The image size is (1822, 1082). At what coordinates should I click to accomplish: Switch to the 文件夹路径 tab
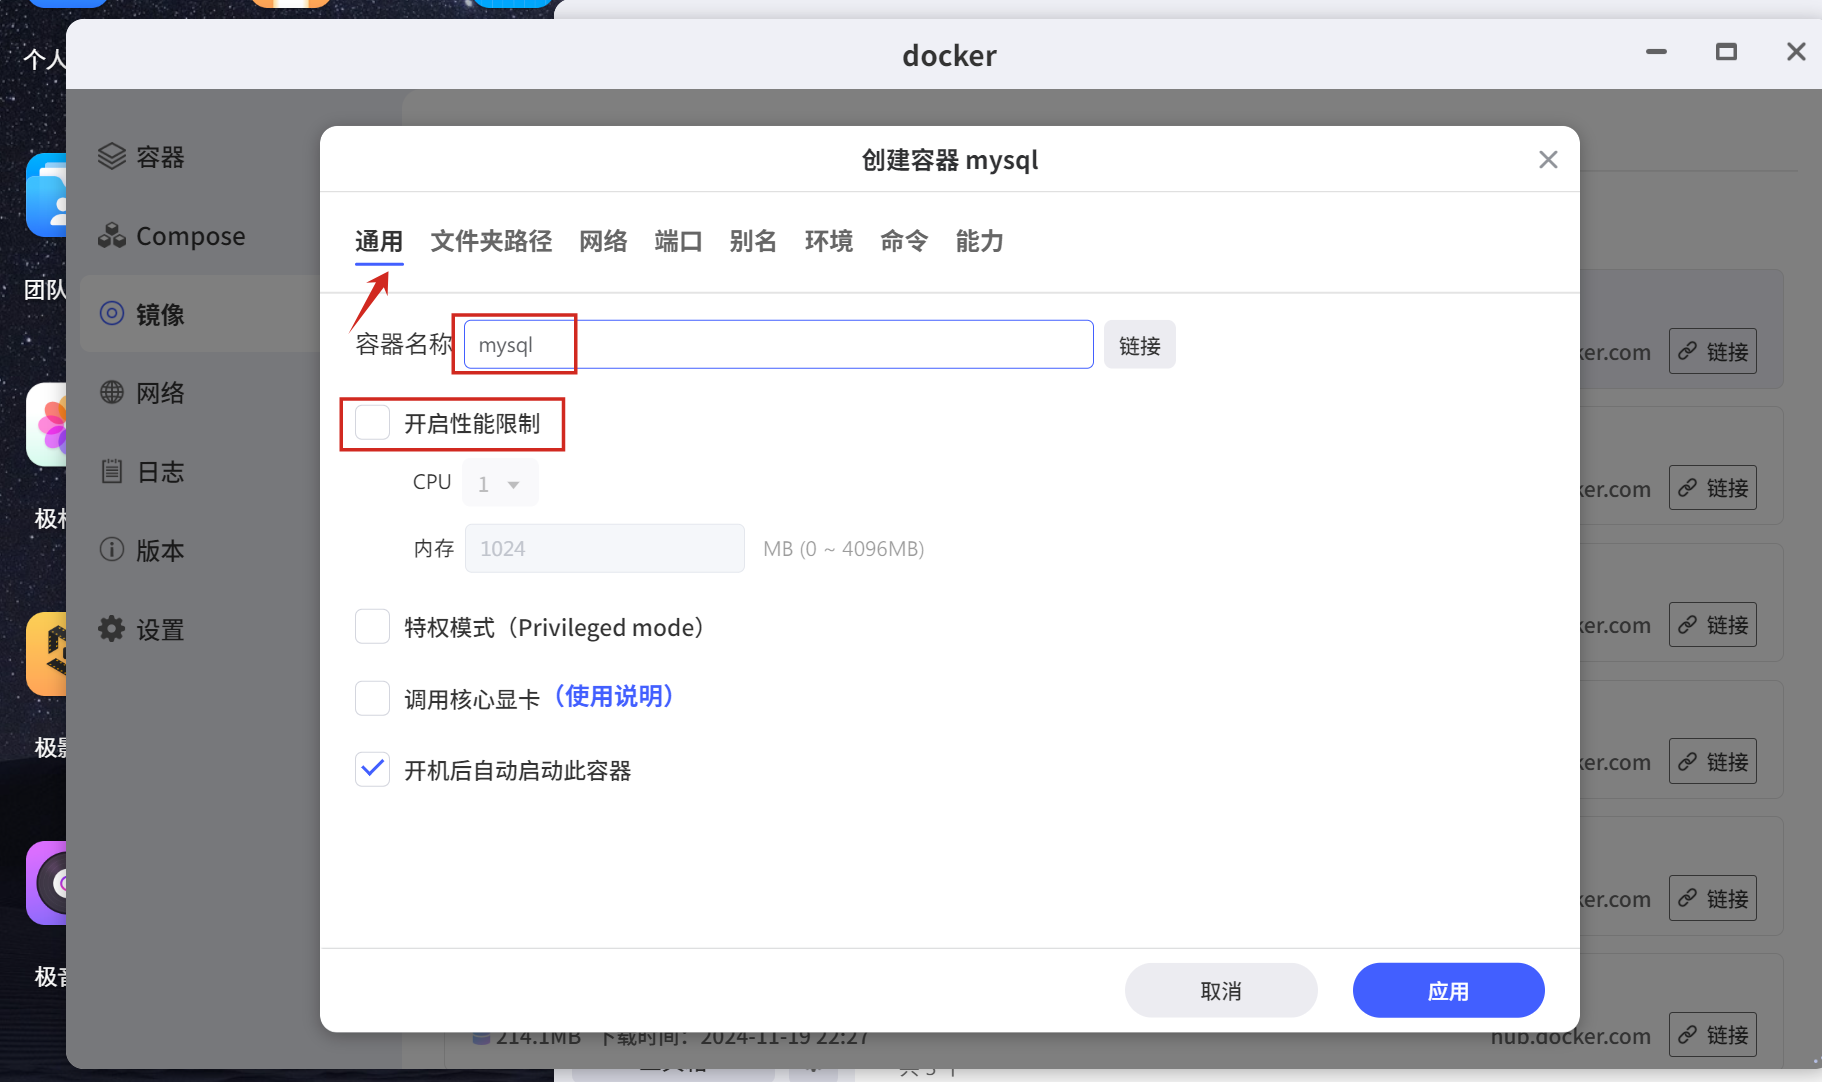(491, 241)
